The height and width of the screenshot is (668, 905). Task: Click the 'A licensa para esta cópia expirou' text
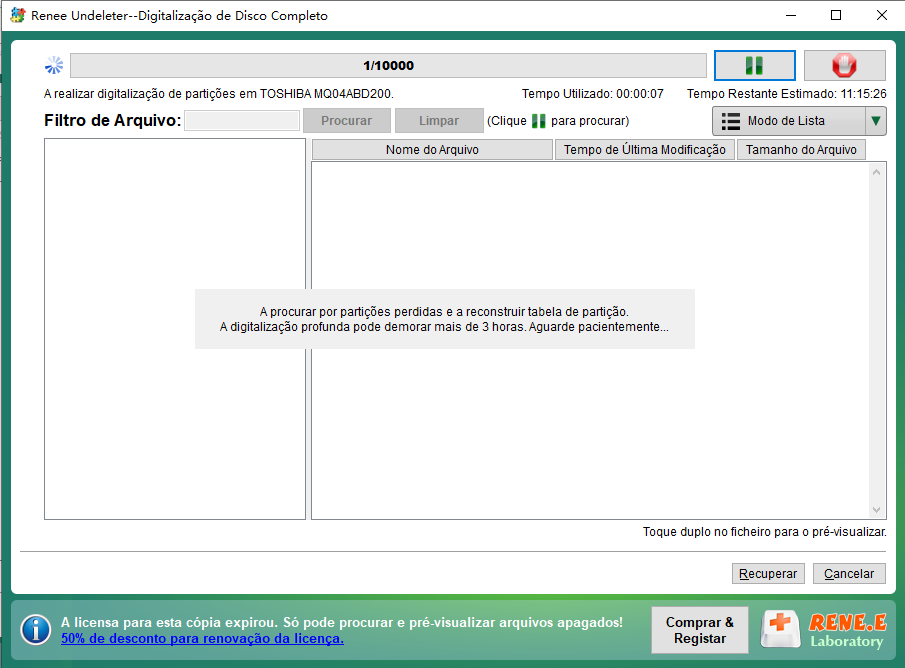pyautogui.click(x=342, y=622)
